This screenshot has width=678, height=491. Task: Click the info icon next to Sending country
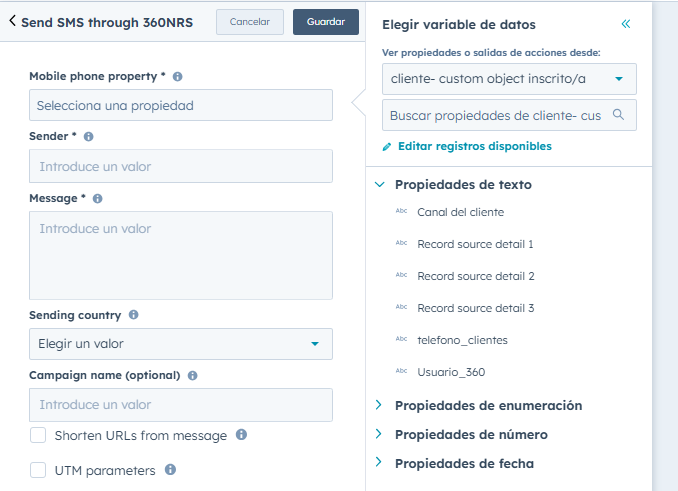[133, 315]
